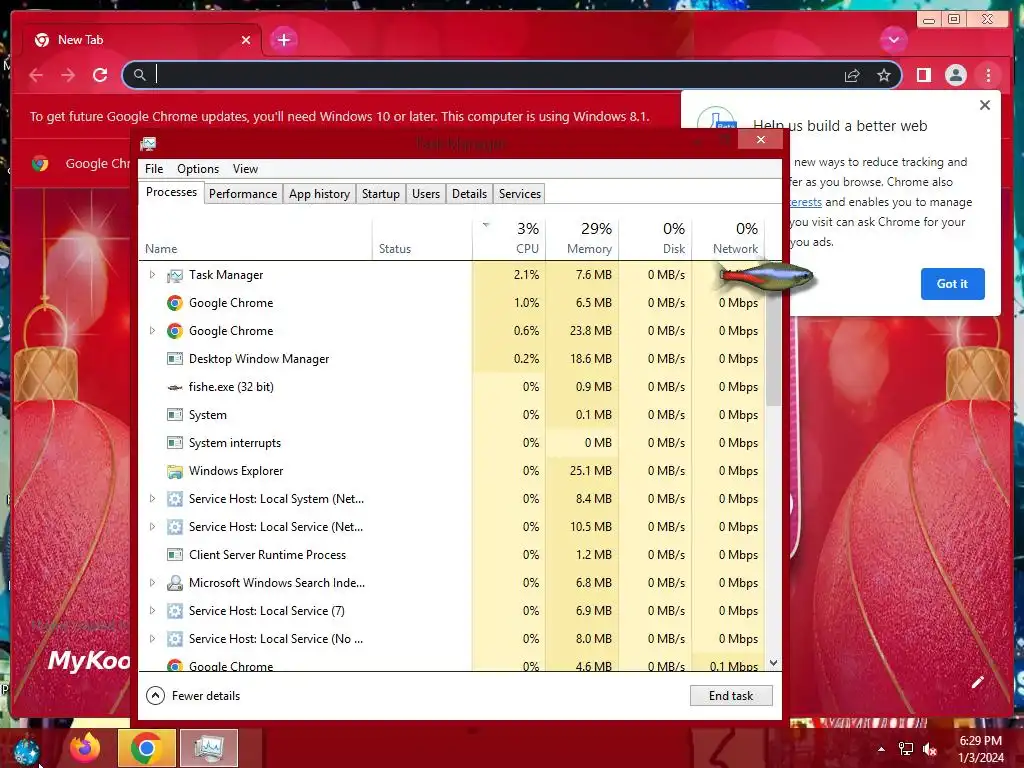
Task: Switch to the Users tab
Action: coord(426,194)
